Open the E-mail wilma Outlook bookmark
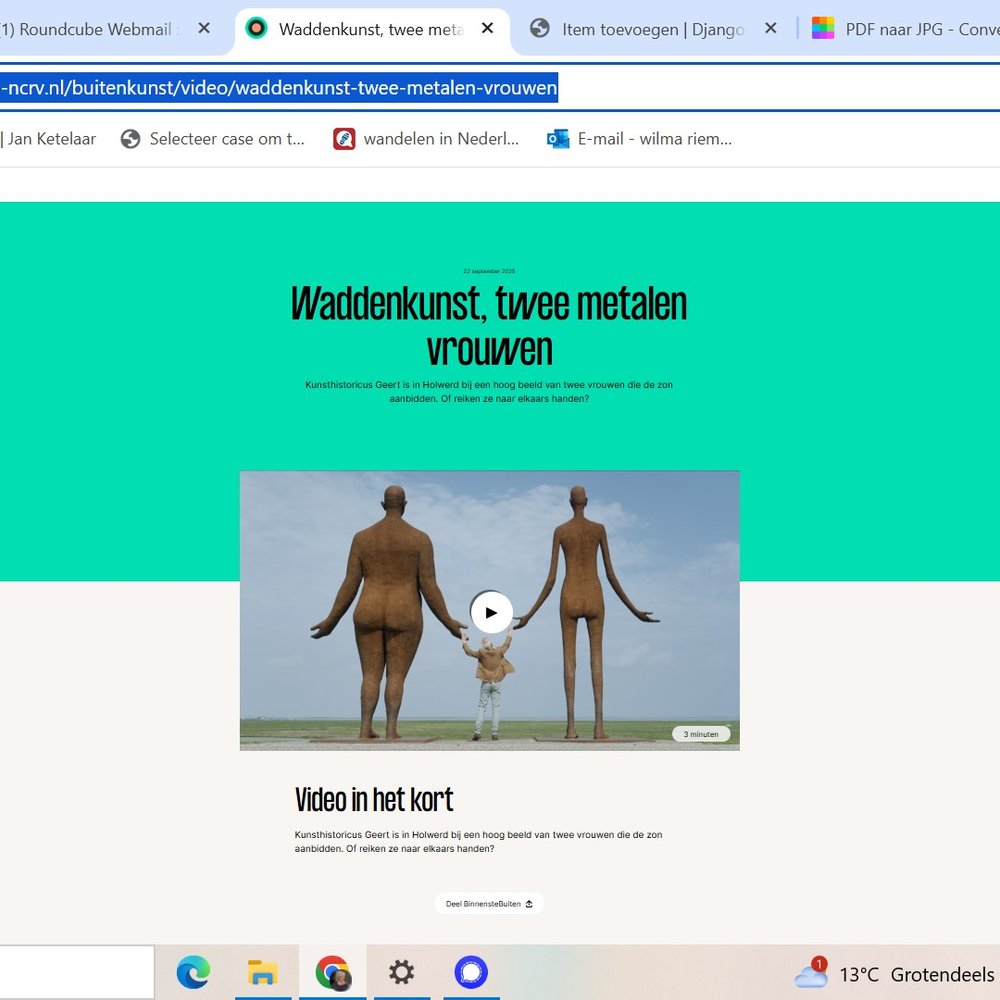Viewport: 1000px width, 1000px height. (640, 139)
